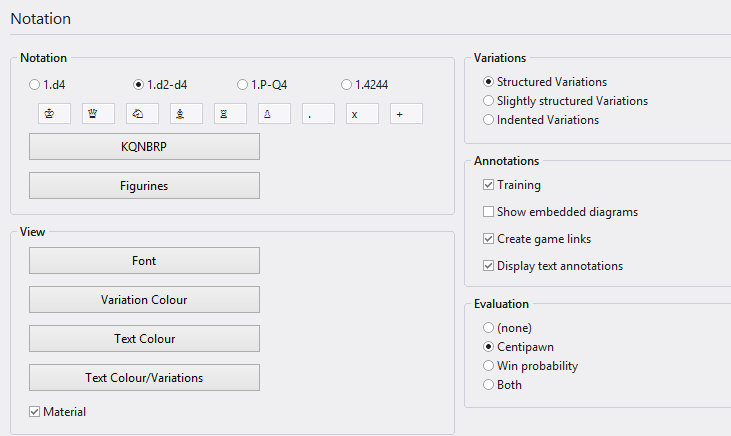Select the 1.4244 numeric notation
Viewport: 731px width, 436px height.
(x=346, y=85)
